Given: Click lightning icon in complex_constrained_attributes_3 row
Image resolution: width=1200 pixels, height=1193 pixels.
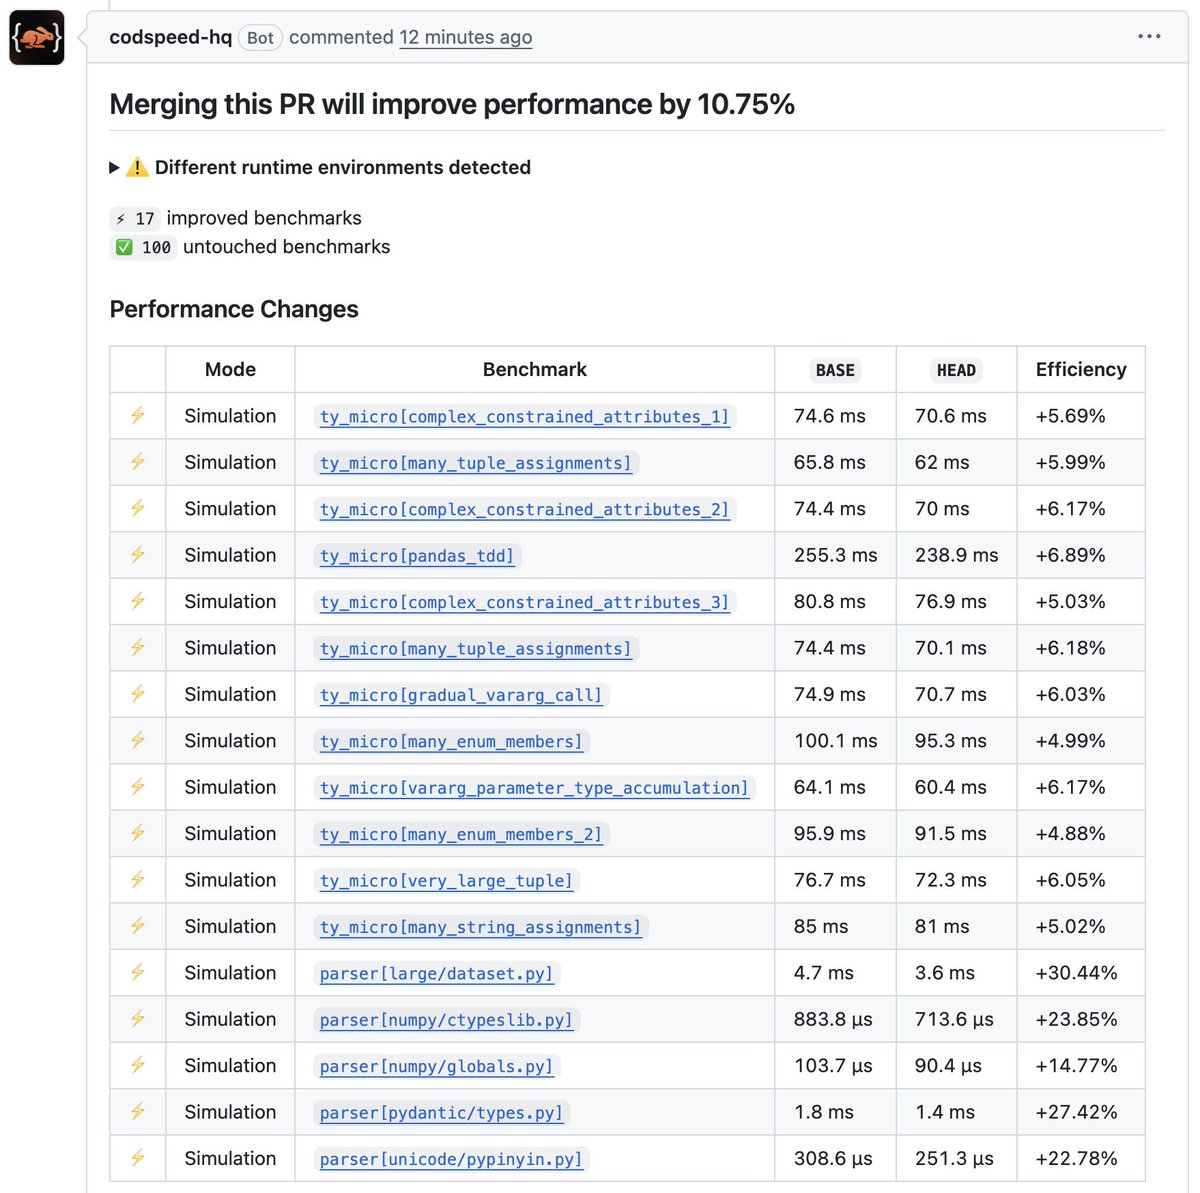Looking at the screenshot, I should (x=138, y=601).
